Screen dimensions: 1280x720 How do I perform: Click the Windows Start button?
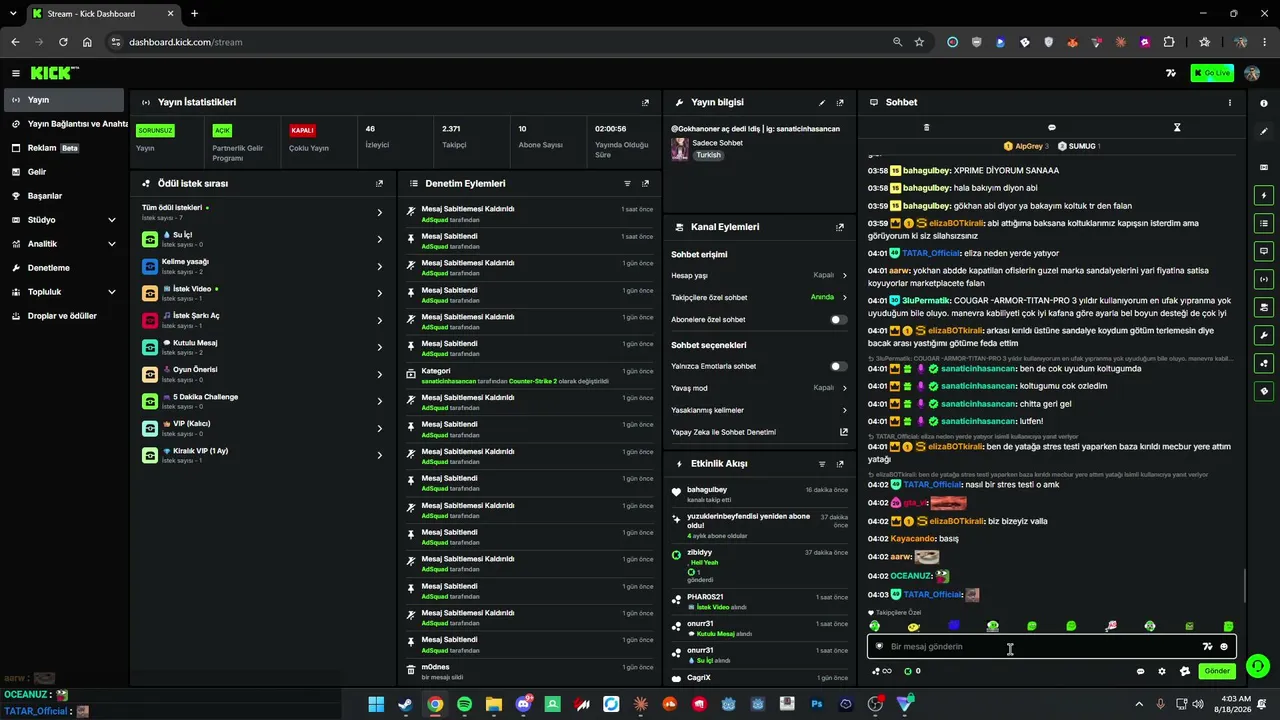coord(376,705)
